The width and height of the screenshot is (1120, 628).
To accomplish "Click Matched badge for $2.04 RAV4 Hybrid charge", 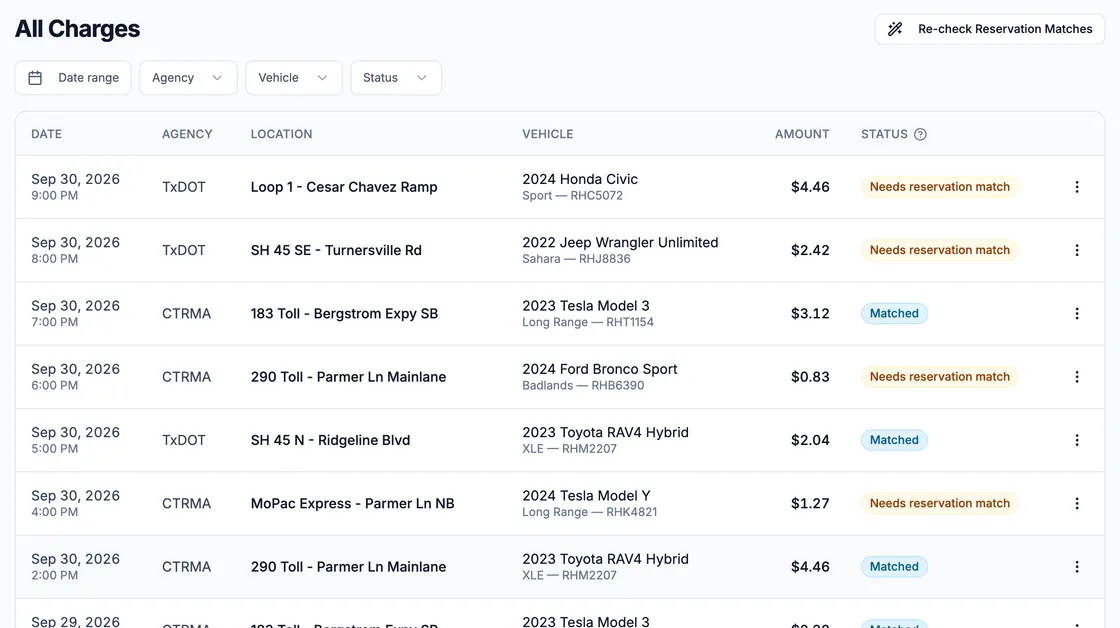I will [894, 440].
